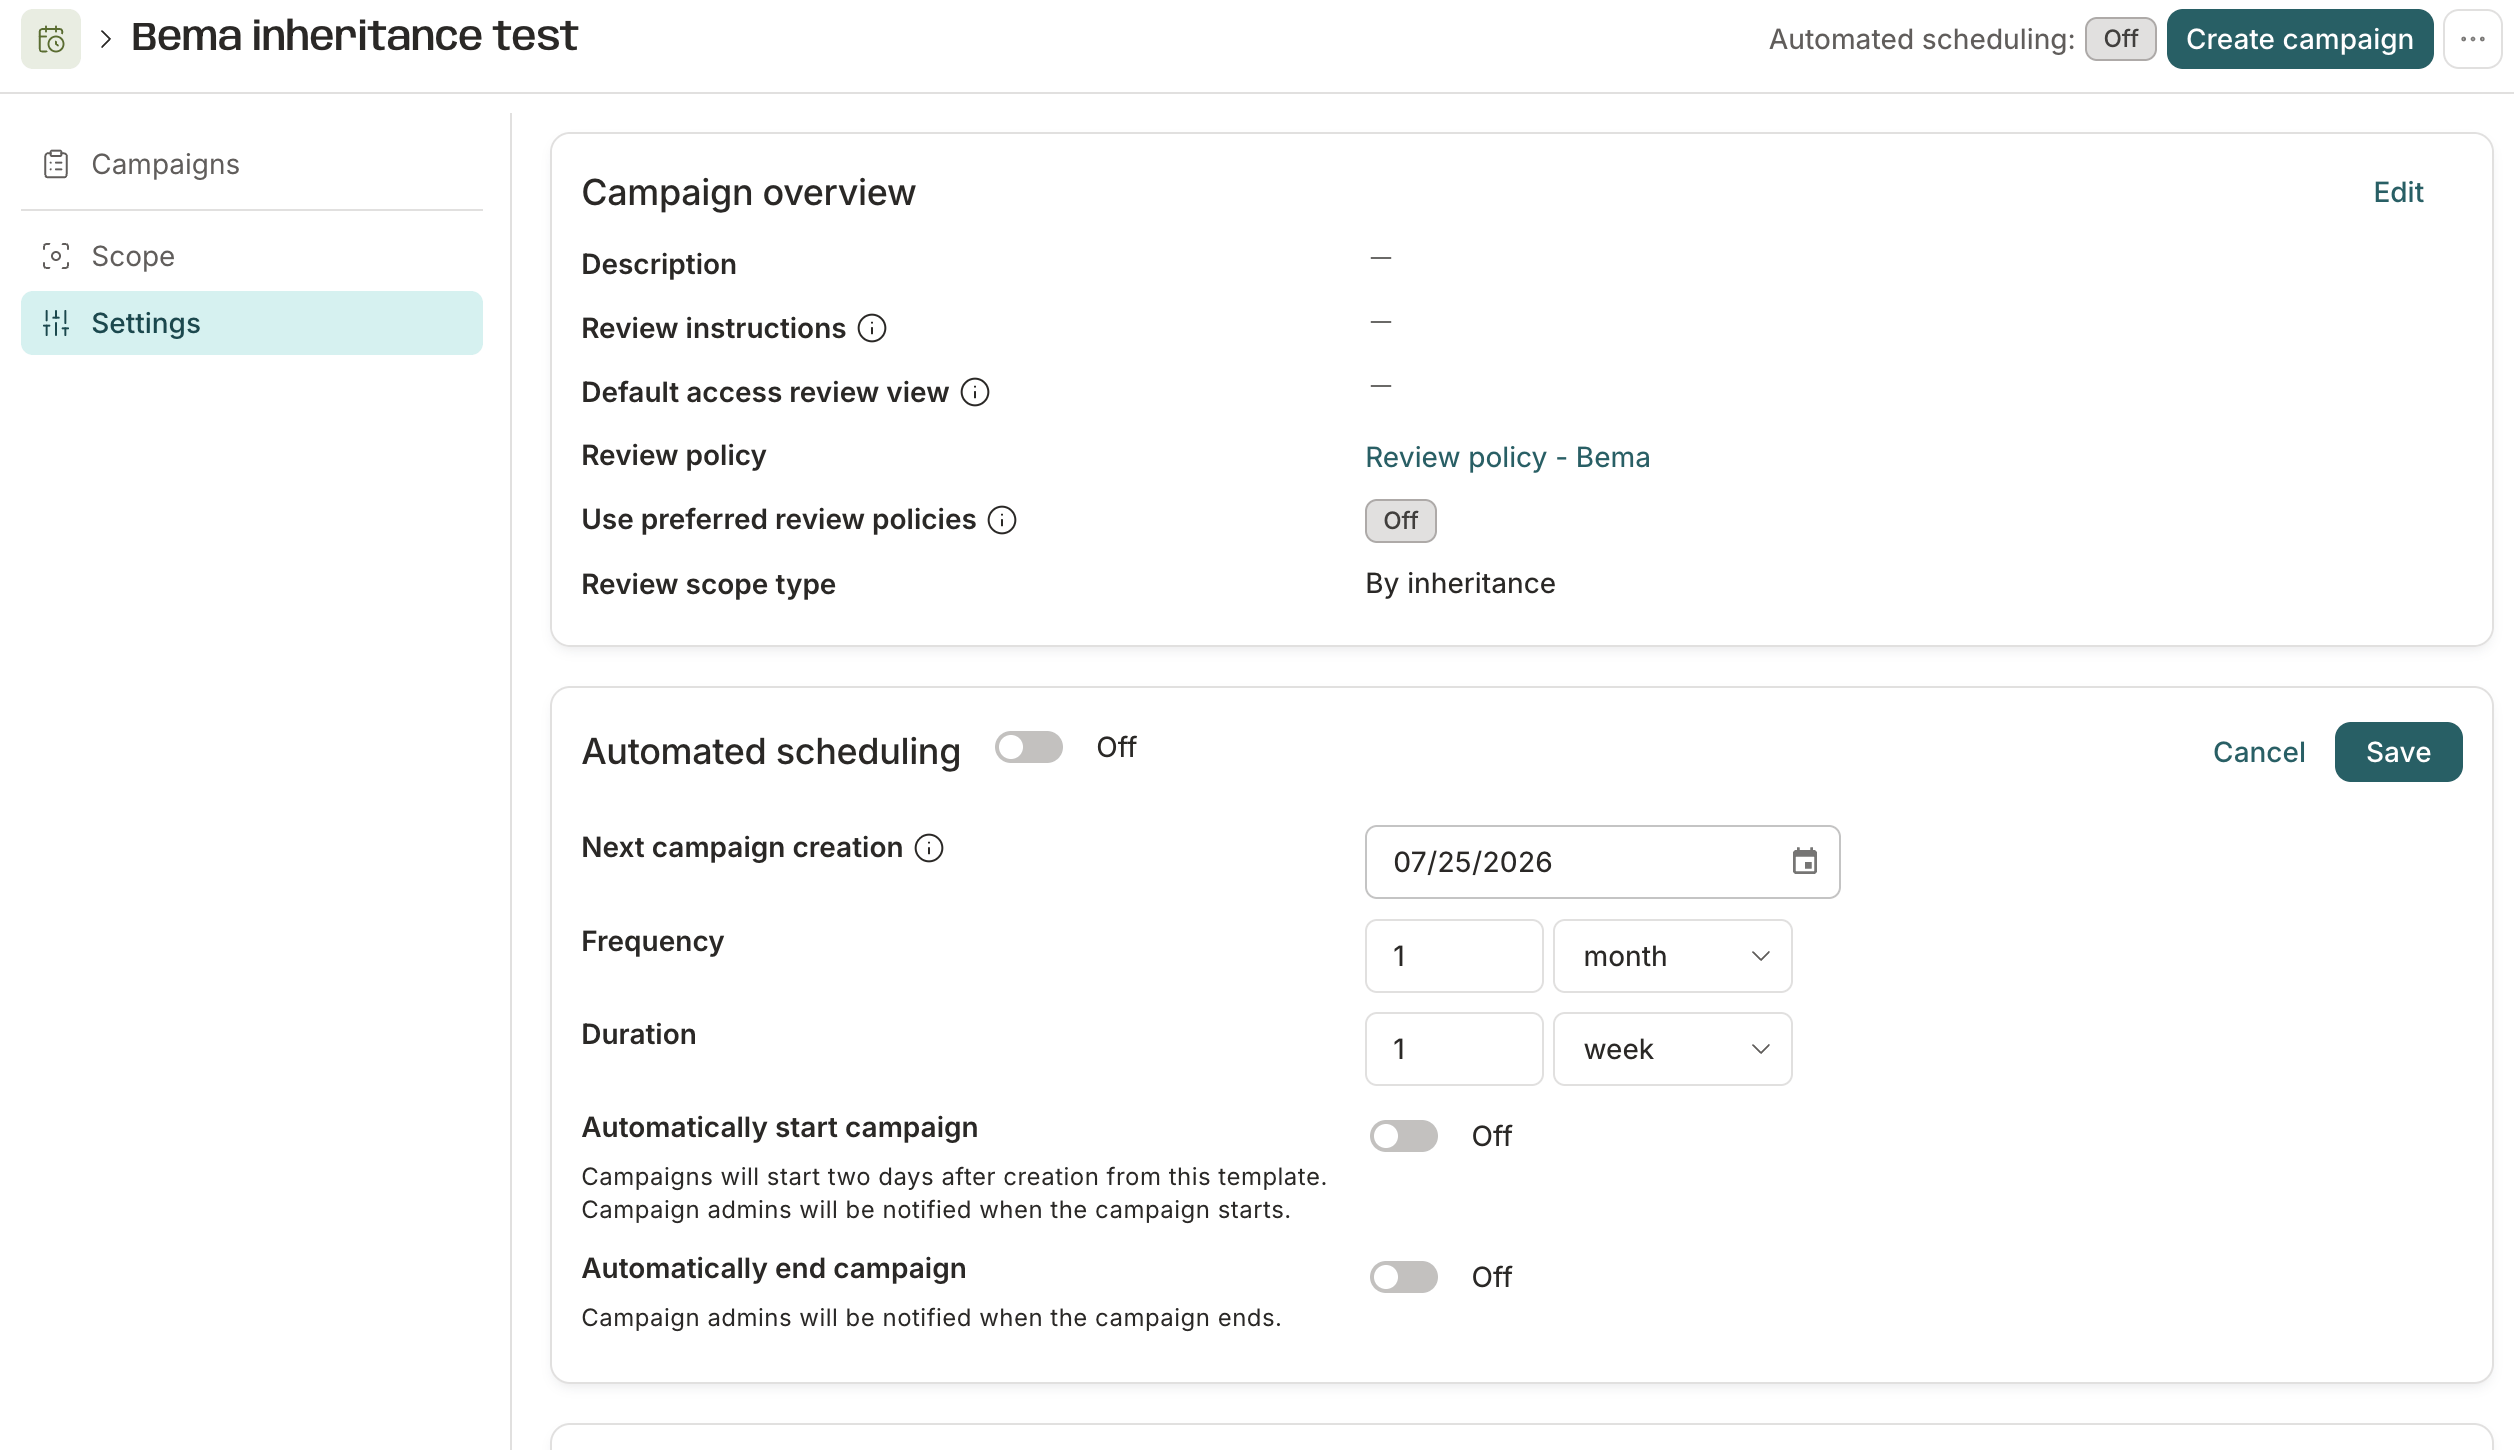The image size is (2514, 1450).
Task: Click the Automatically end campaign label
Action: pyautogui.click(x=773, y=1269)
